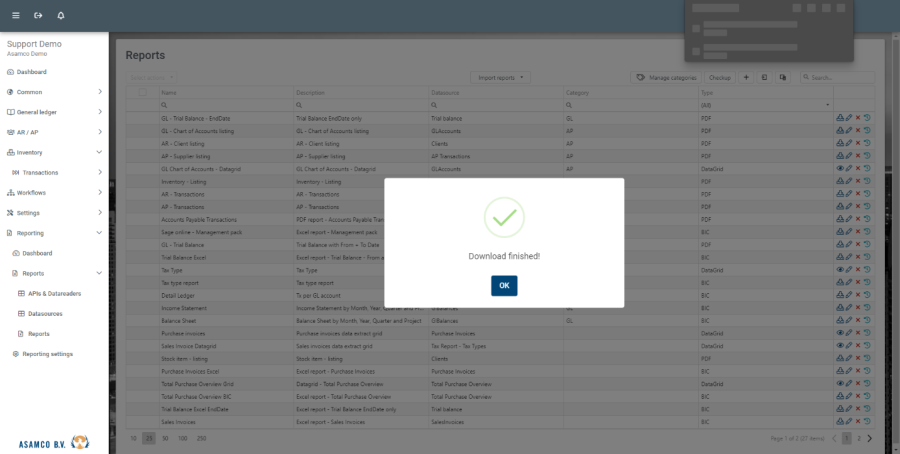Click the download icon for GL - Trial Balance - EndDate
The height and width of the screenshot is (454, 900).
pos(840,118)
